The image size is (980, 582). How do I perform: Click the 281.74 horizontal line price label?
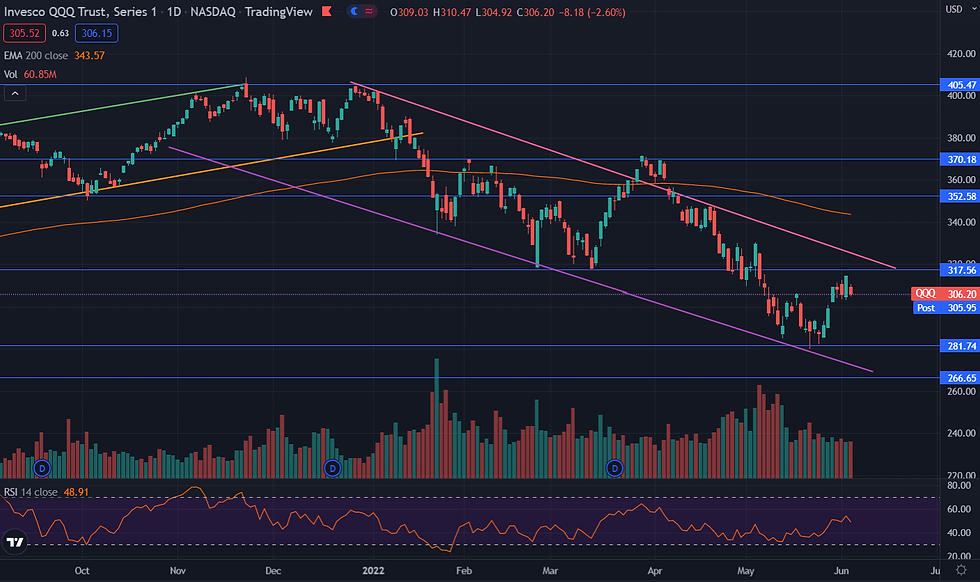(959, 346)
